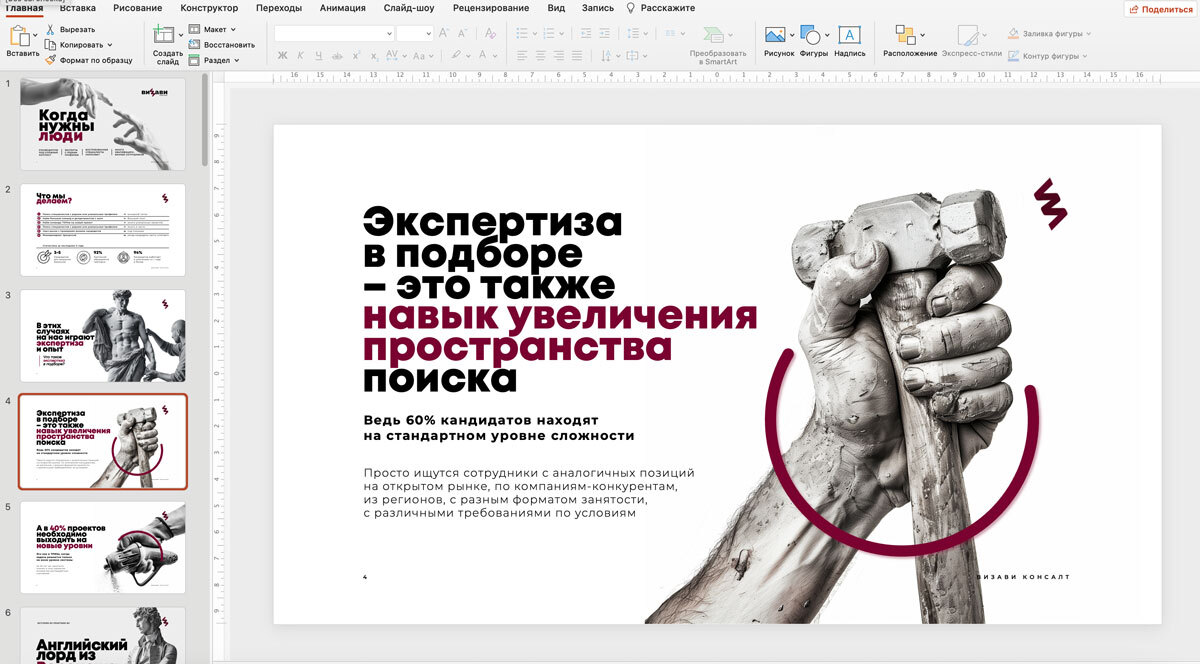Open the shapes gallery (Фигуры)
The height and width of the screenshot is (664, 1200).
(x=811, y=36)
